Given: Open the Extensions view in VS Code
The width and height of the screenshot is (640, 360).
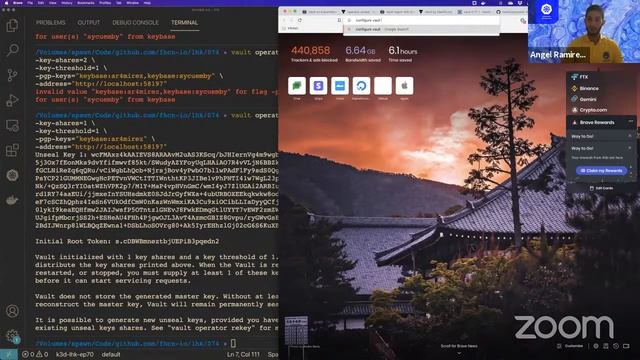Looking at the screenshot, I should (12, 150).
